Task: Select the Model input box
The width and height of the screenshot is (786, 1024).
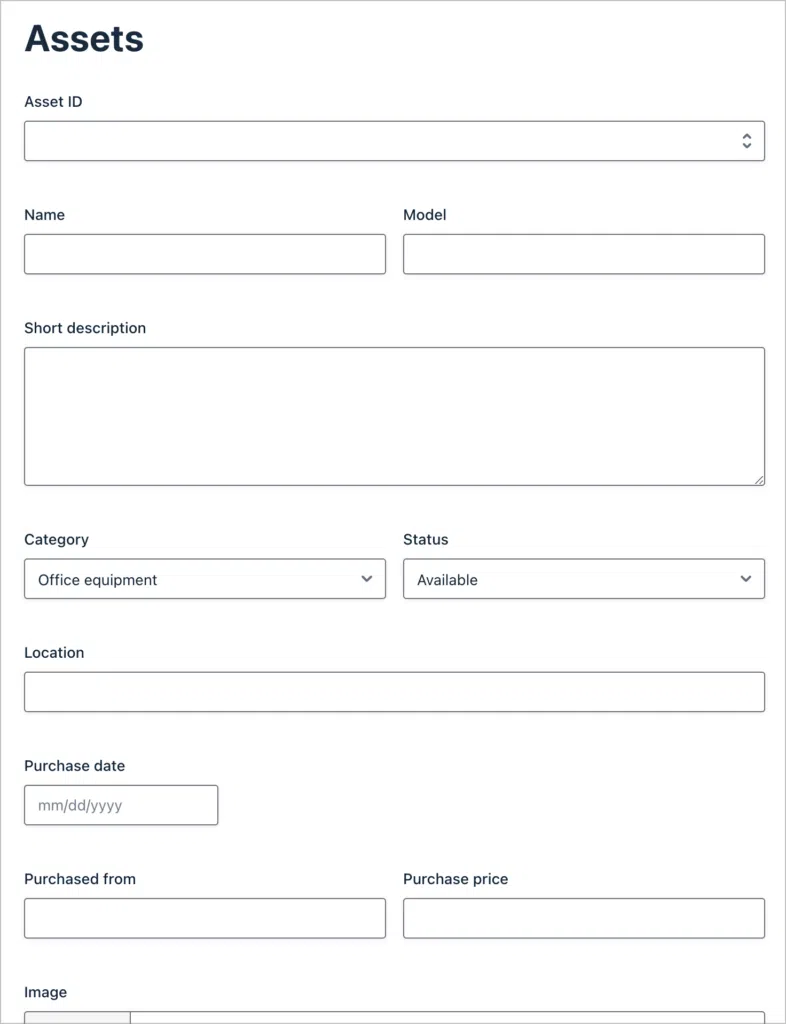Action: tap(584, 254)
